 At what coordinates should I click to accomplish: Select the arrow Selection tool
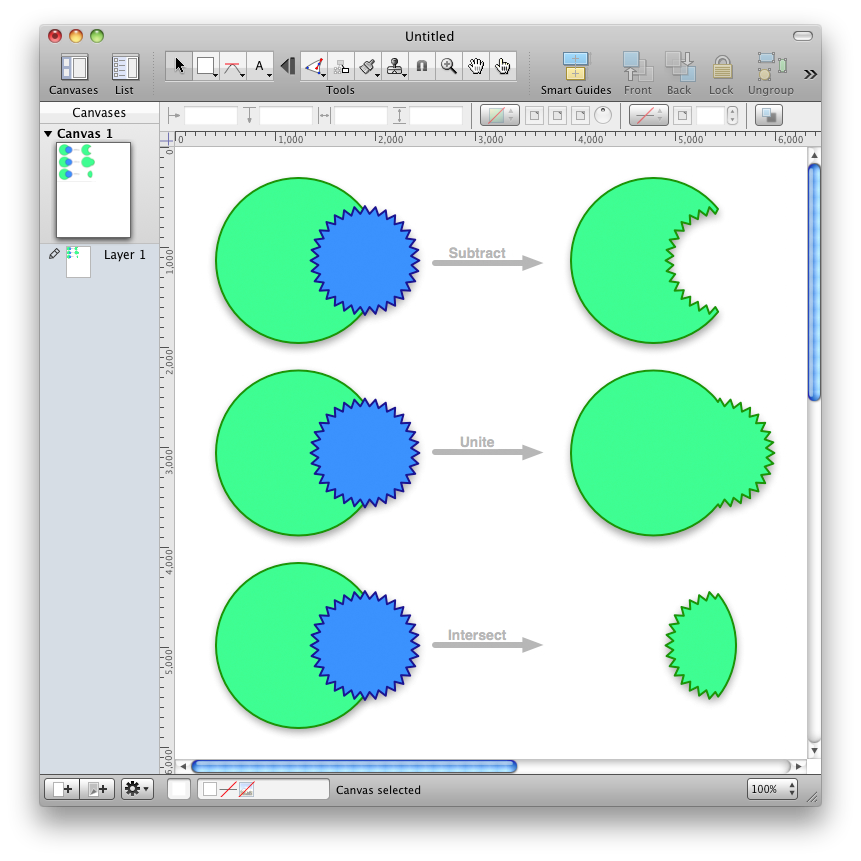(179, 66)
